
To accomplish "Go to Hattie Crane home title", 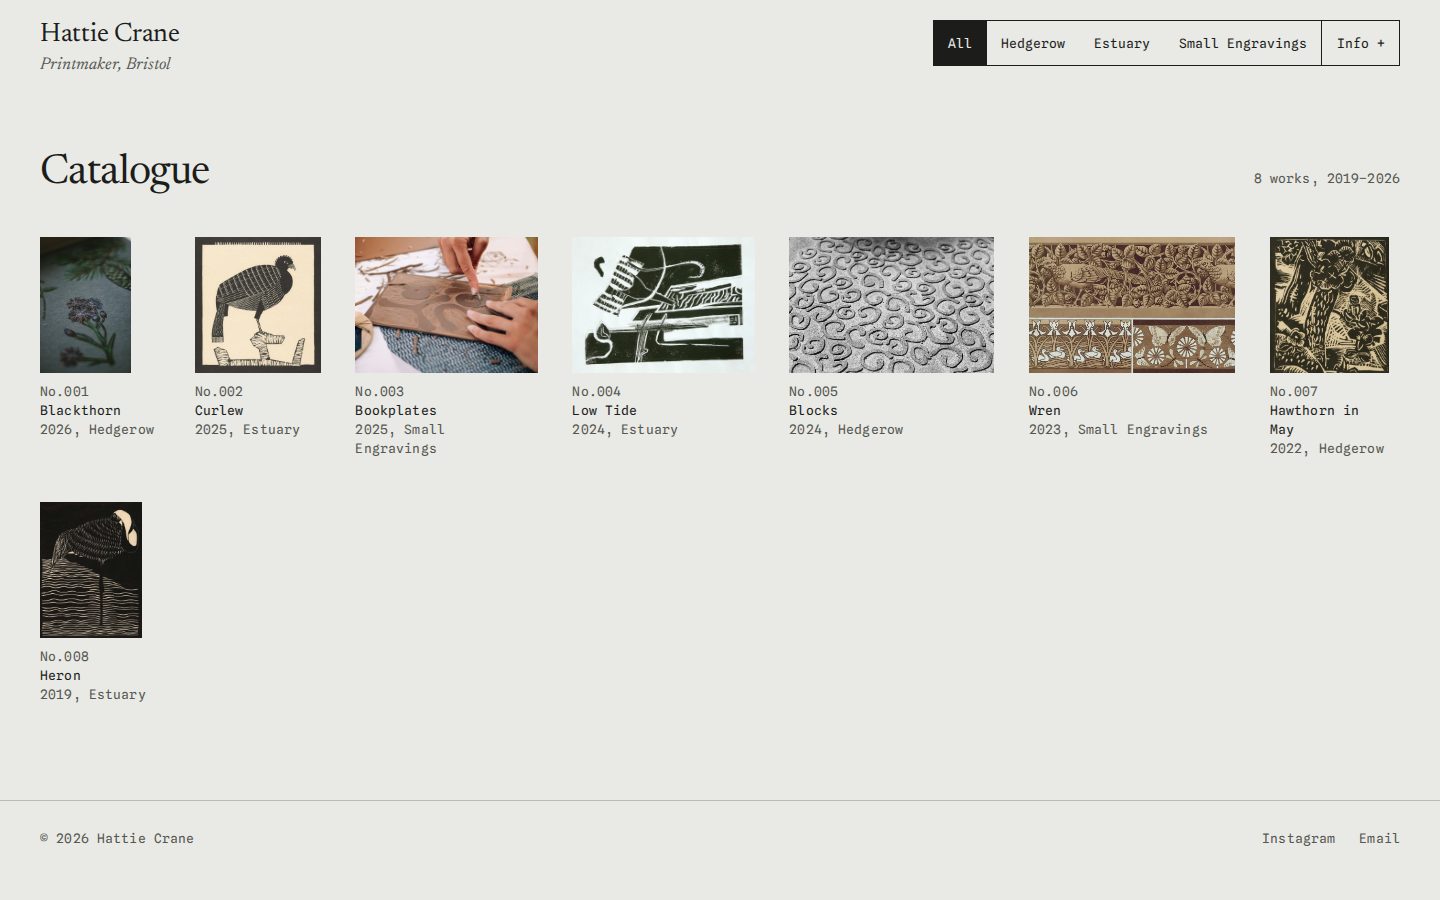I will 110,33.
